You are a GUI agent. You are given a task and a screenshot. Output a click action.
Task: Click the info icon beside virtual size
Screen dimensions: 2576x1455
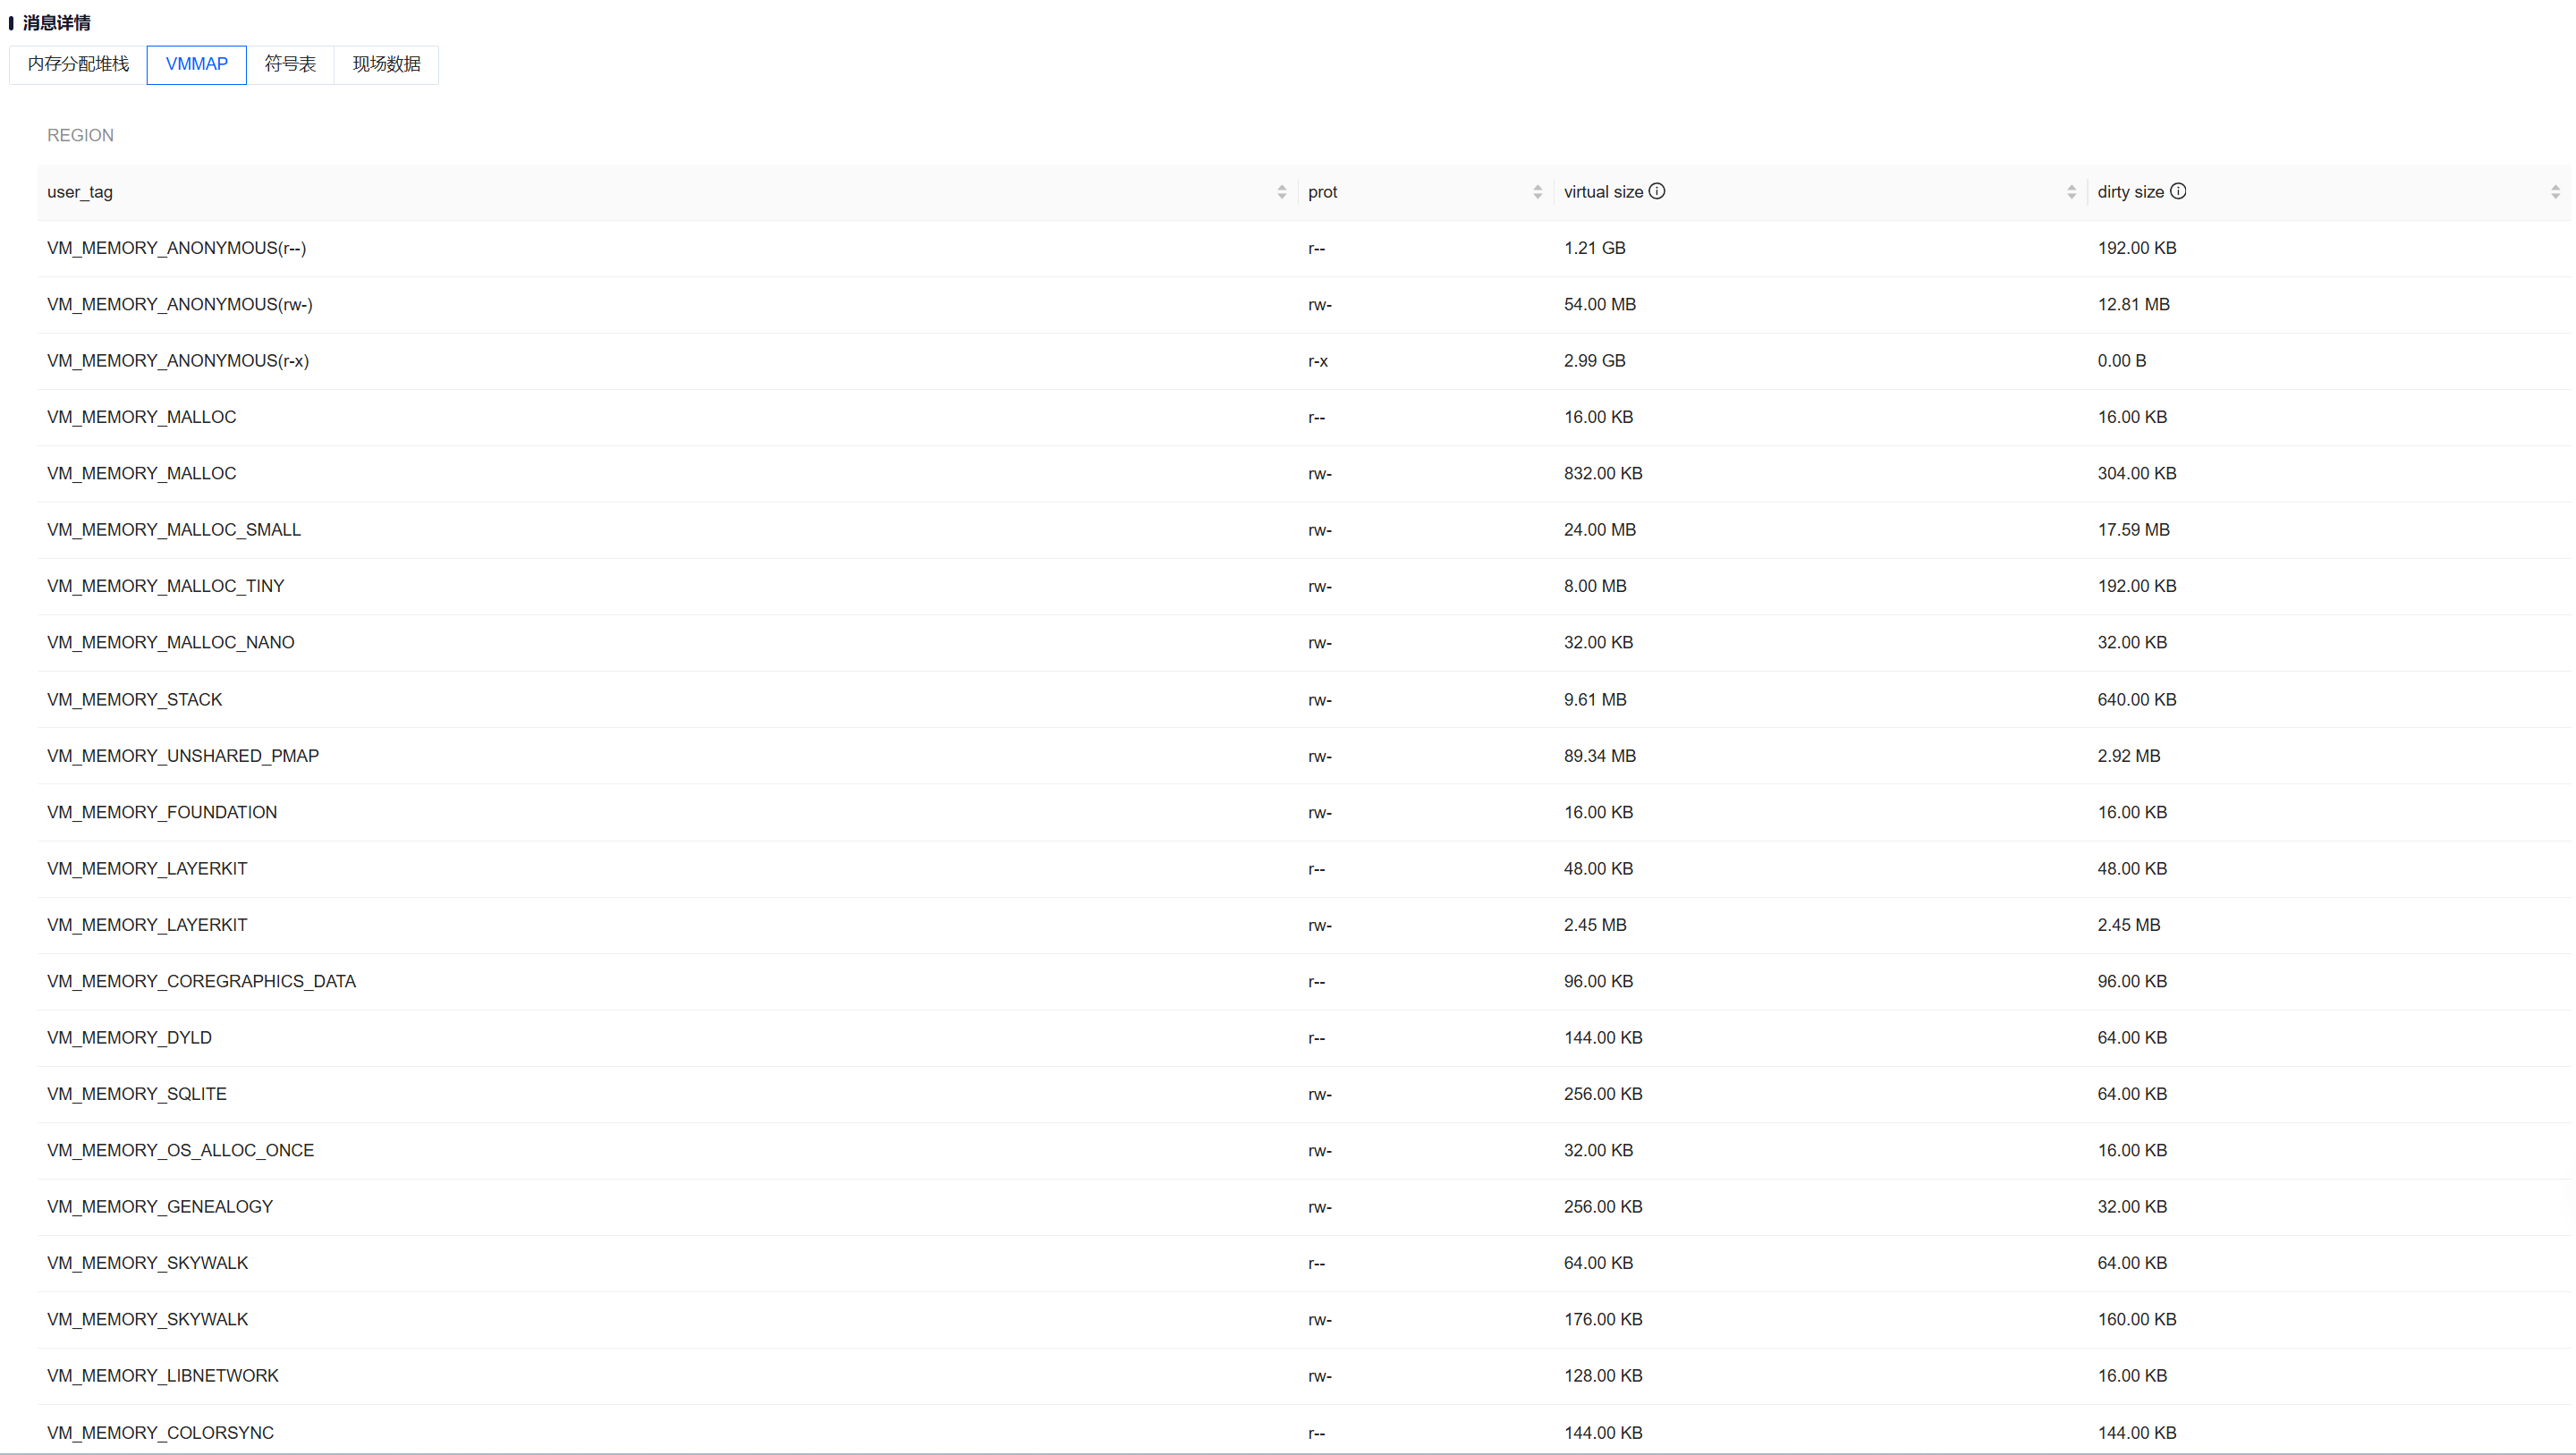(x=1657, y=191)
